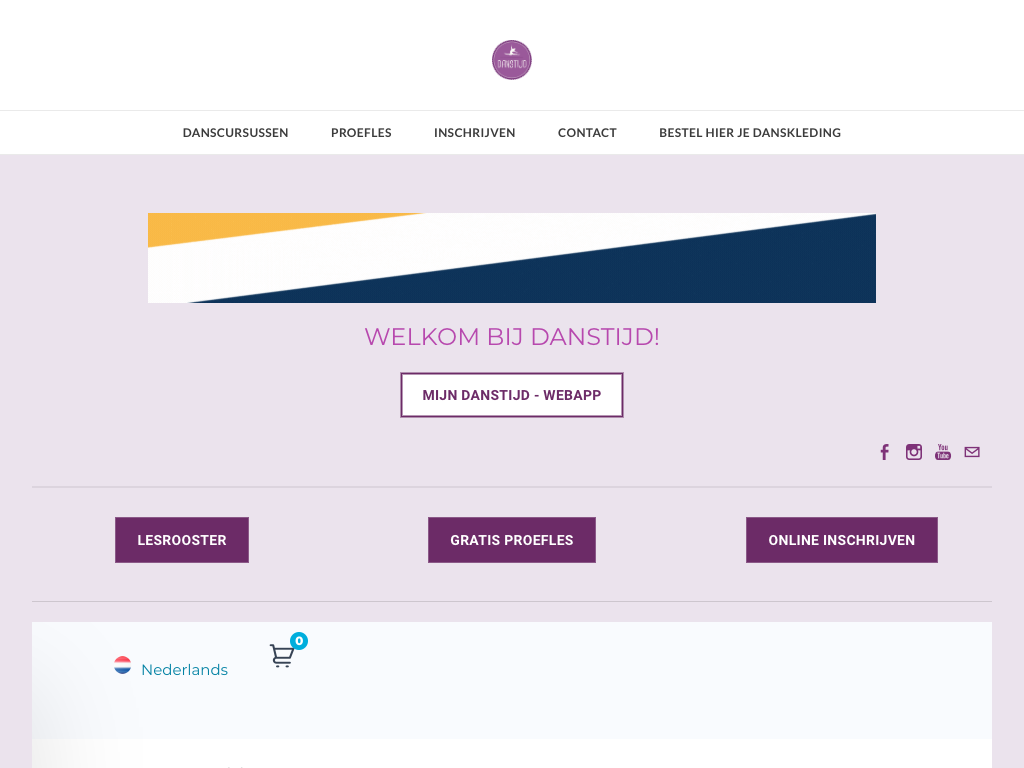Click the Dutch flag icon
The width and height of the screenshot is (1024, 768).
pyautogui.click(x=122, y=665)
